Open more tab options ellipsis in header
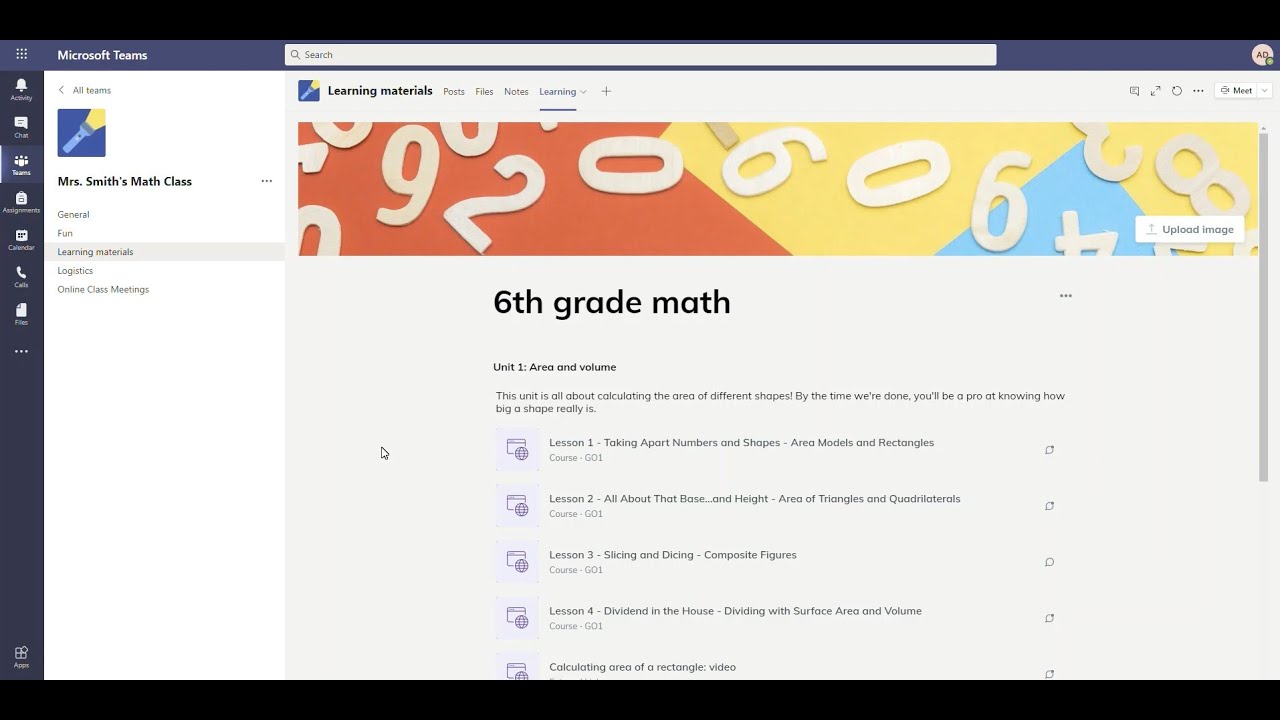 point(1198,91)
